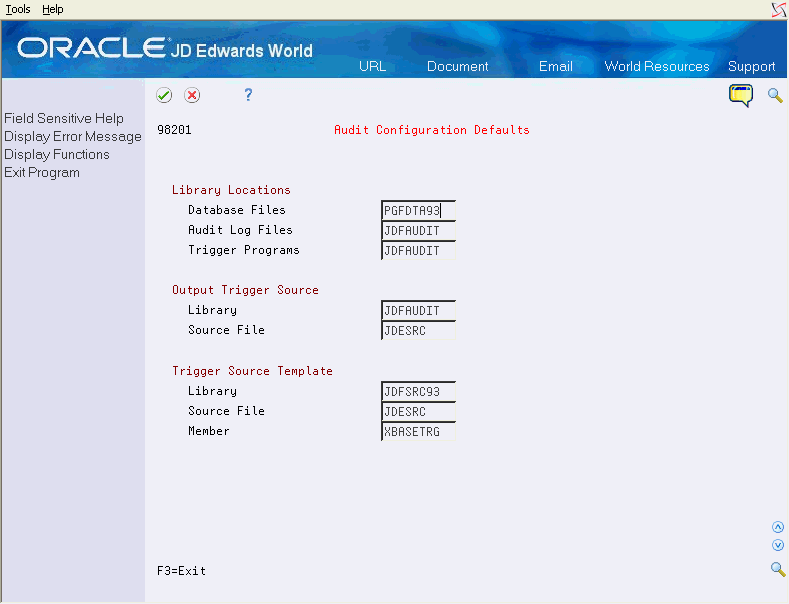Click the Audit Configuration Defaults title

coord(432,130)
